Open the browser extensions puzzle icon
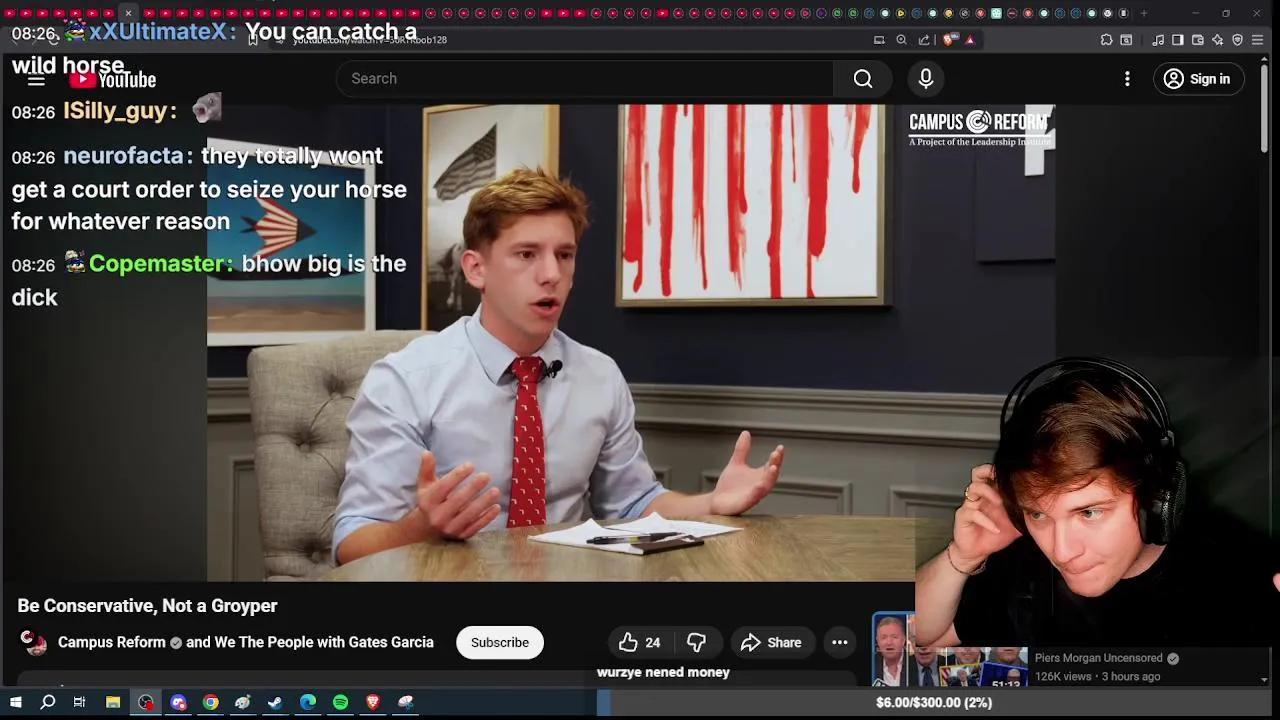The height and width of the screenshot is (720, 1280). [1106, 40]
